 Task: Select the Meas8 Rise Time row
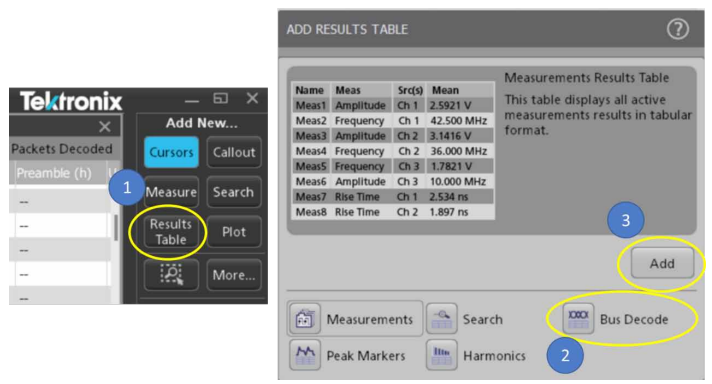pos(393,212)
